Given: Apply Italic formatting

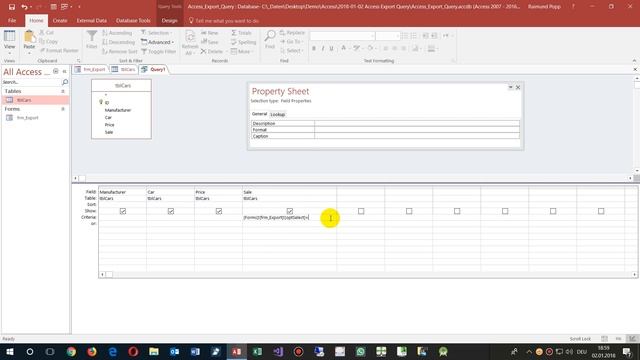Looking at the screenshot, I should 323,49.
